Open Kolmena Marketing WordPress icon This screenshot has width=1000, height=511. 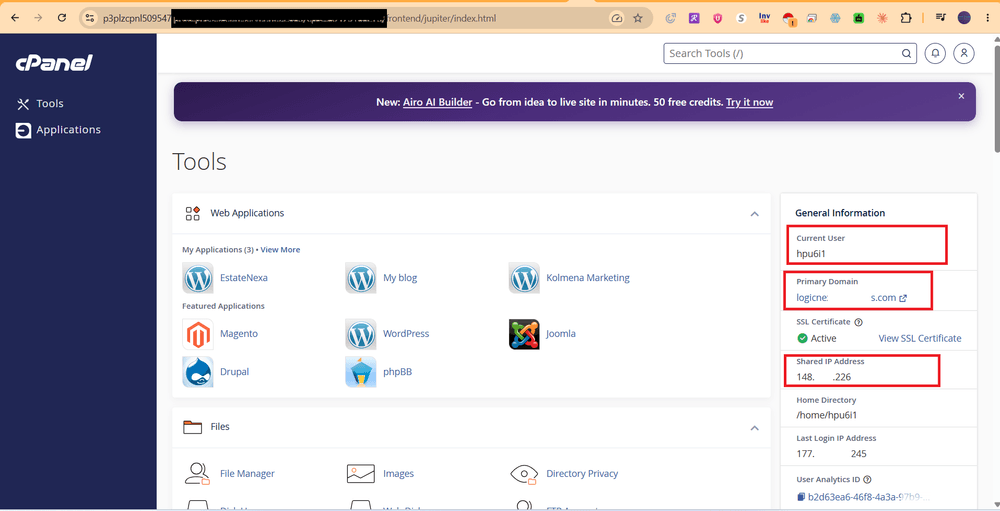(x=524, y=278)
